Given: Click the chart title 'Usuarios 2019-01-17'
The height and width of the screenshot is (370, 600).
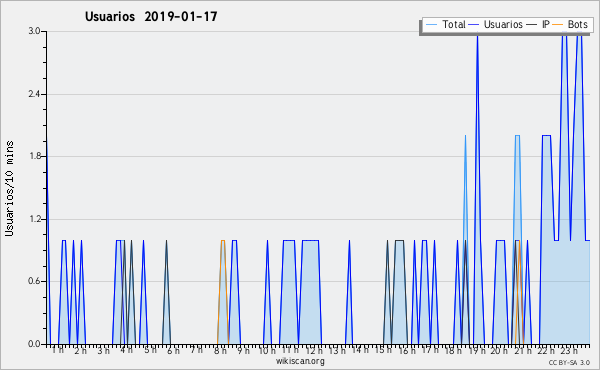Looking at the screenshot, I should pos(151,16).
